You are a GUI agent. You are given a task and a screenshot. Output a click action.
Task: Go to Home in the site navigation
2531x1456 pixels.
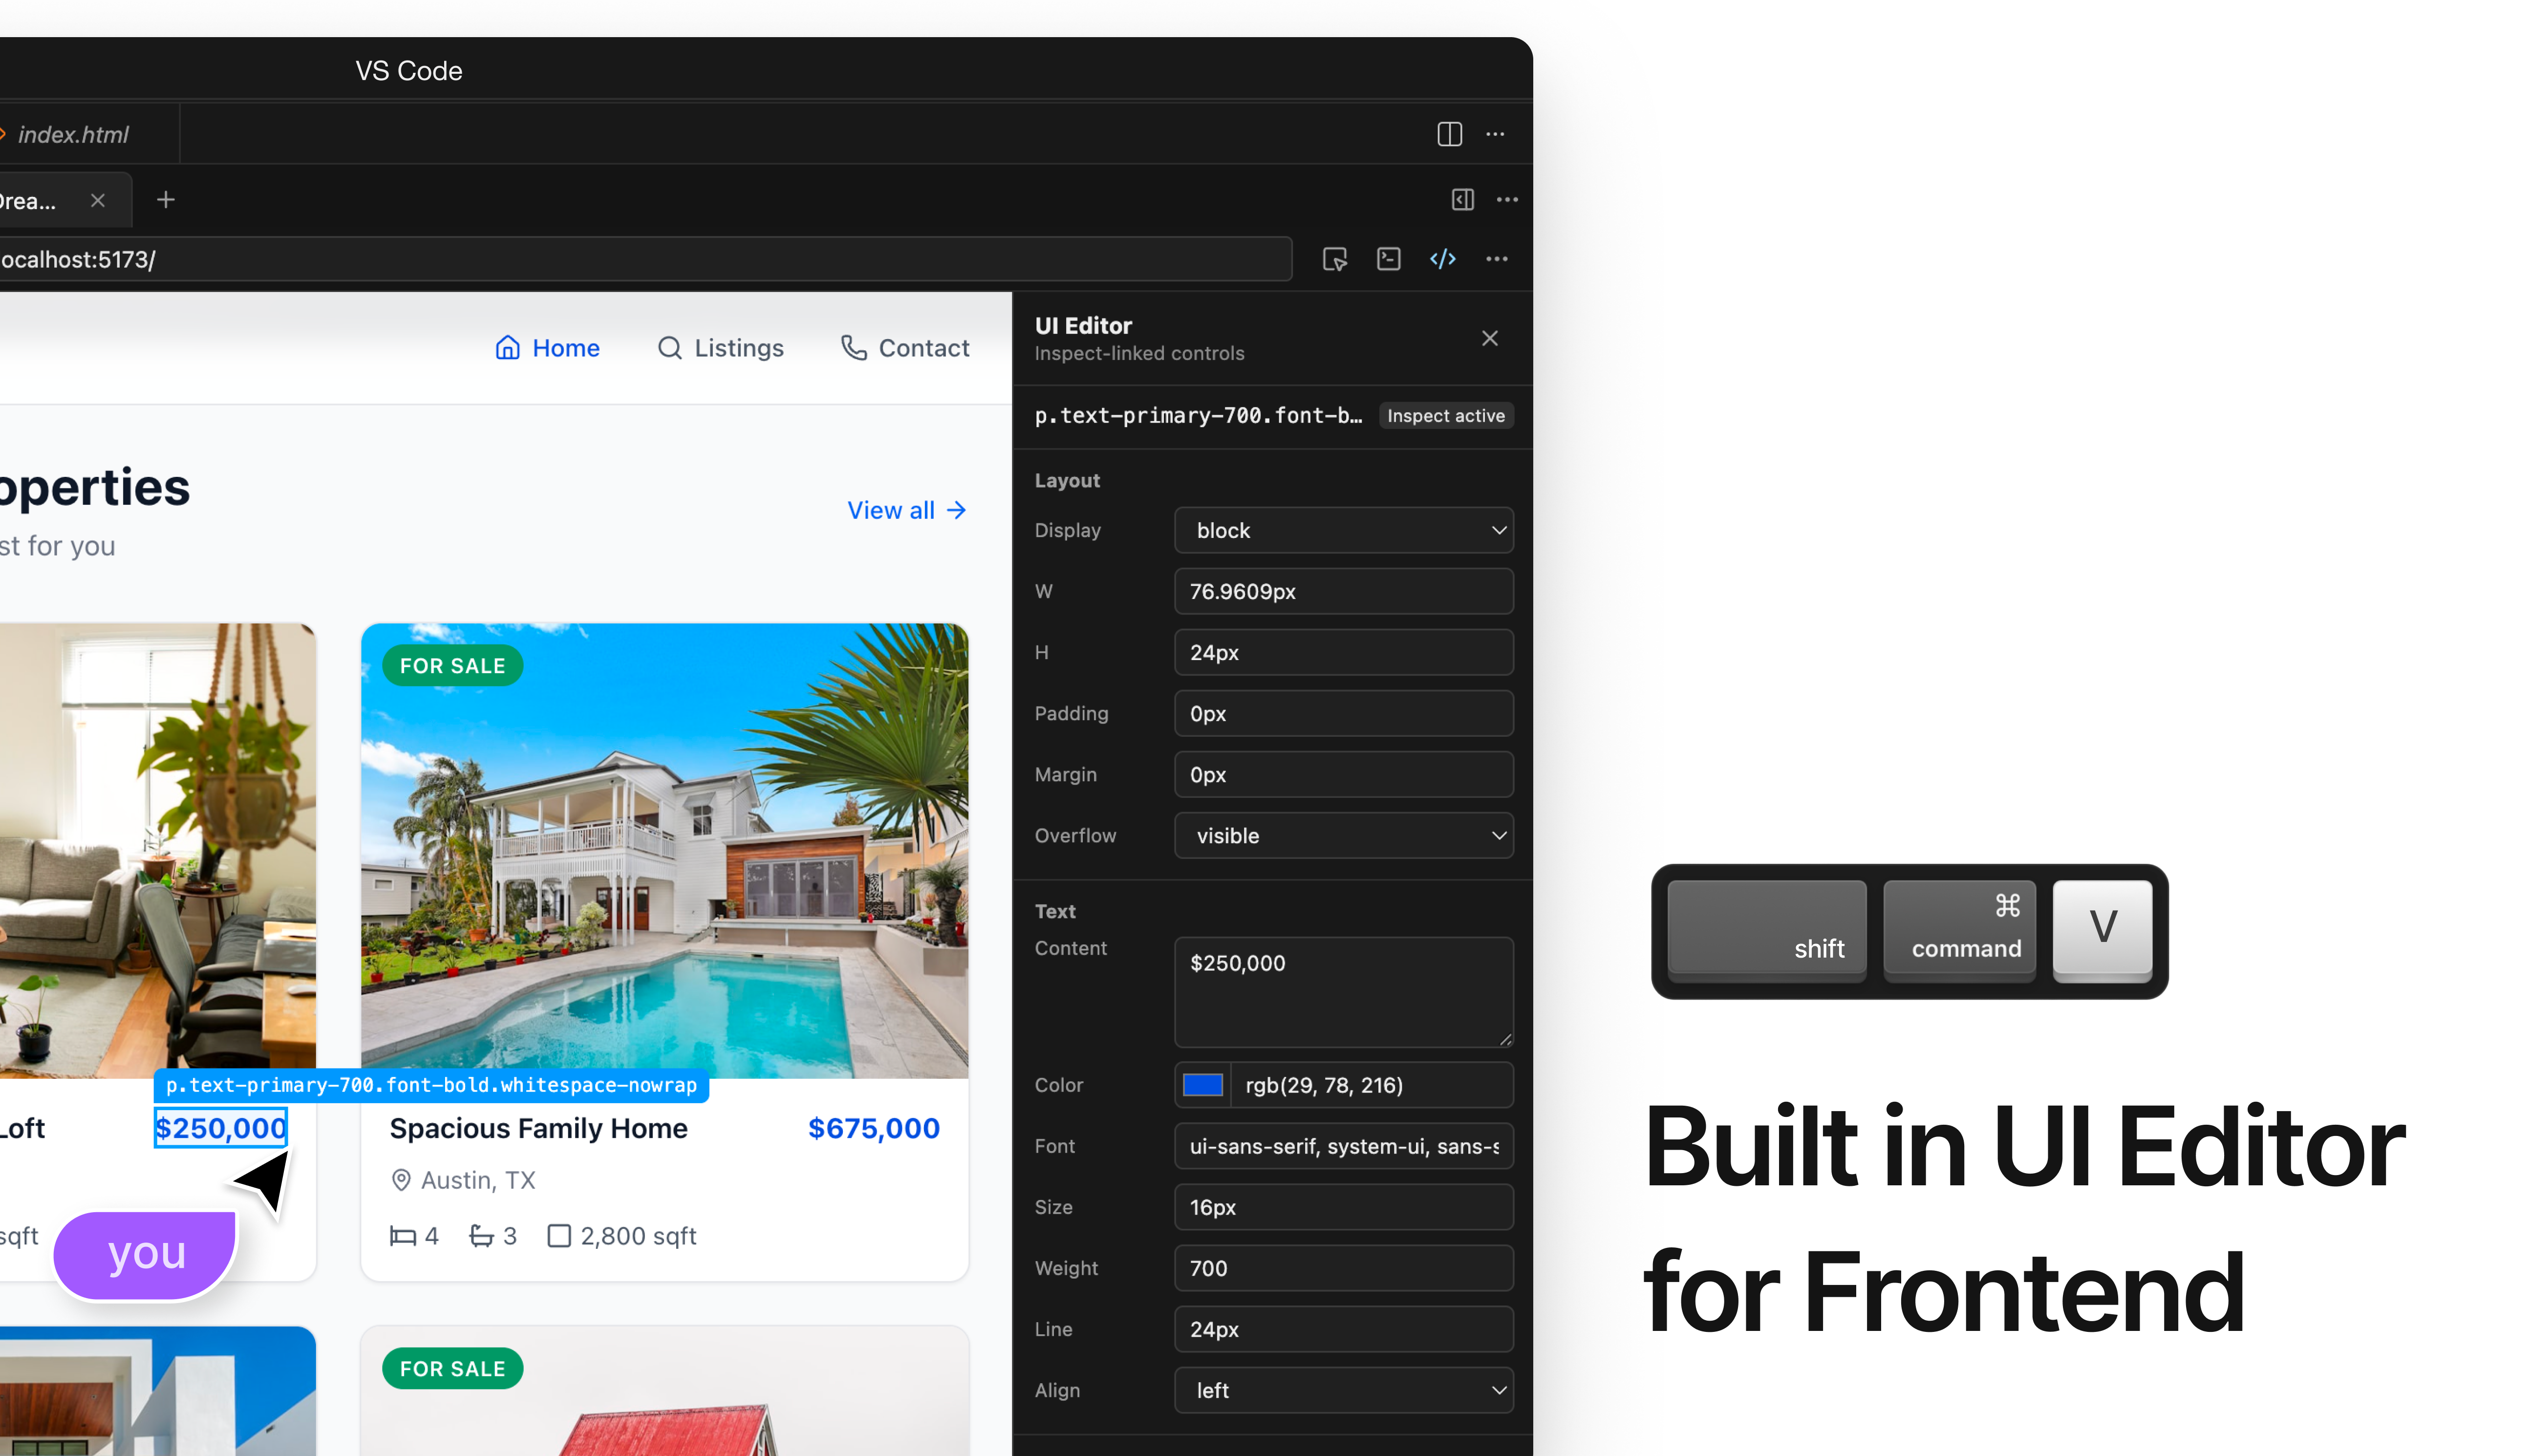[x=547, y=348]
